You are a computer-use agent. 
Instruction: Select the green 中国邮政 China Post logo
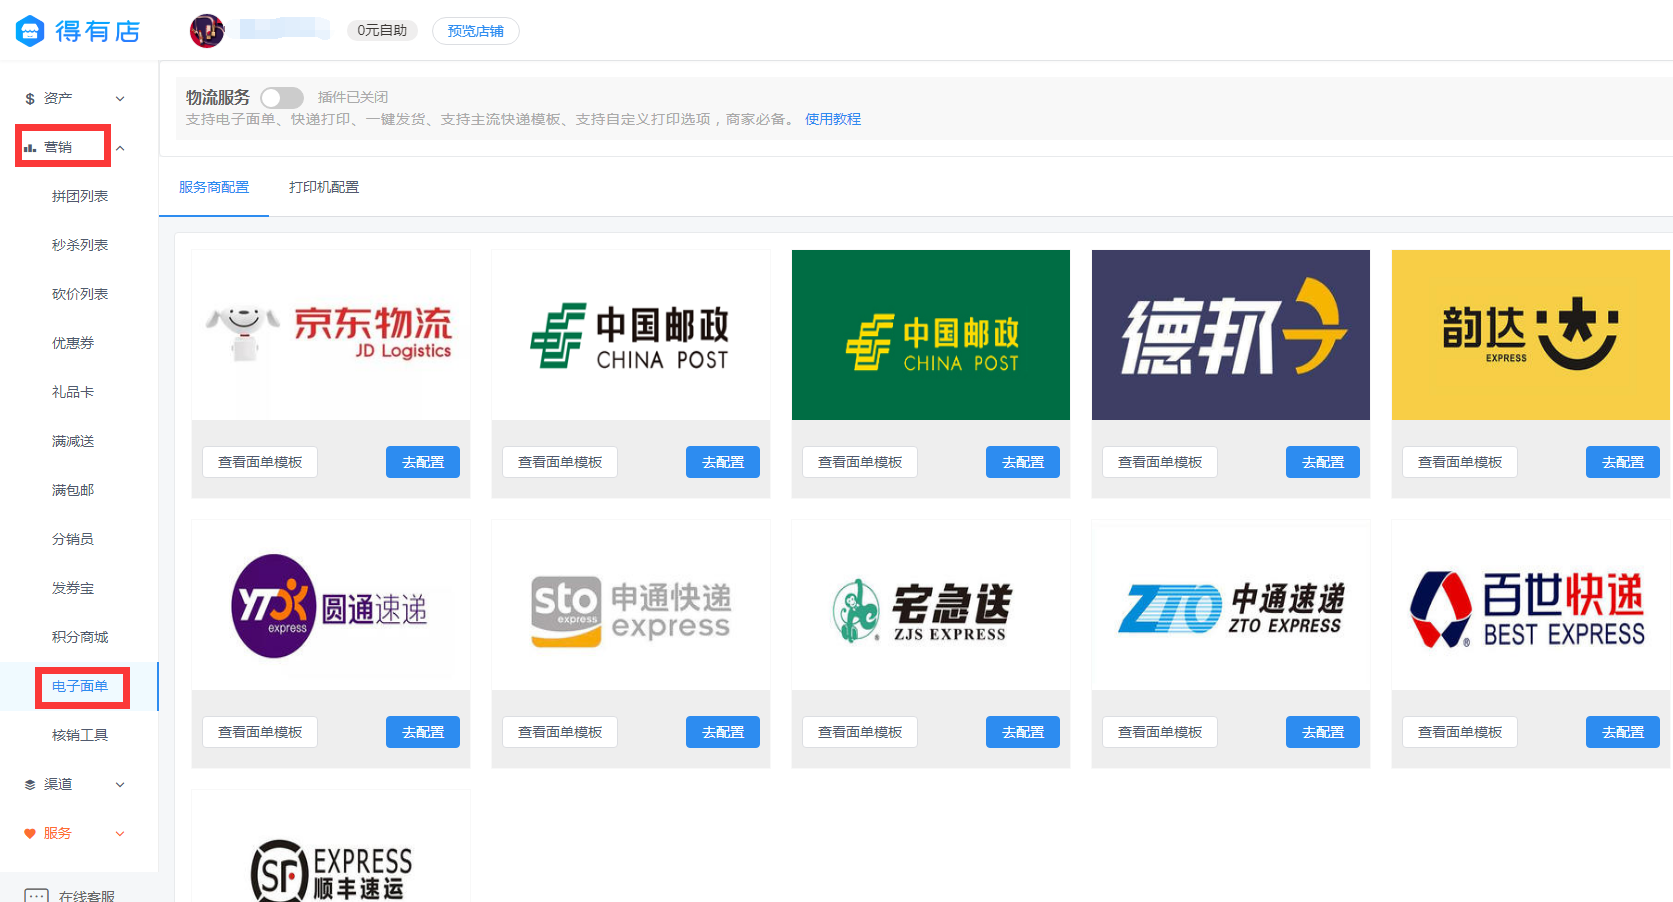point(931,335)
